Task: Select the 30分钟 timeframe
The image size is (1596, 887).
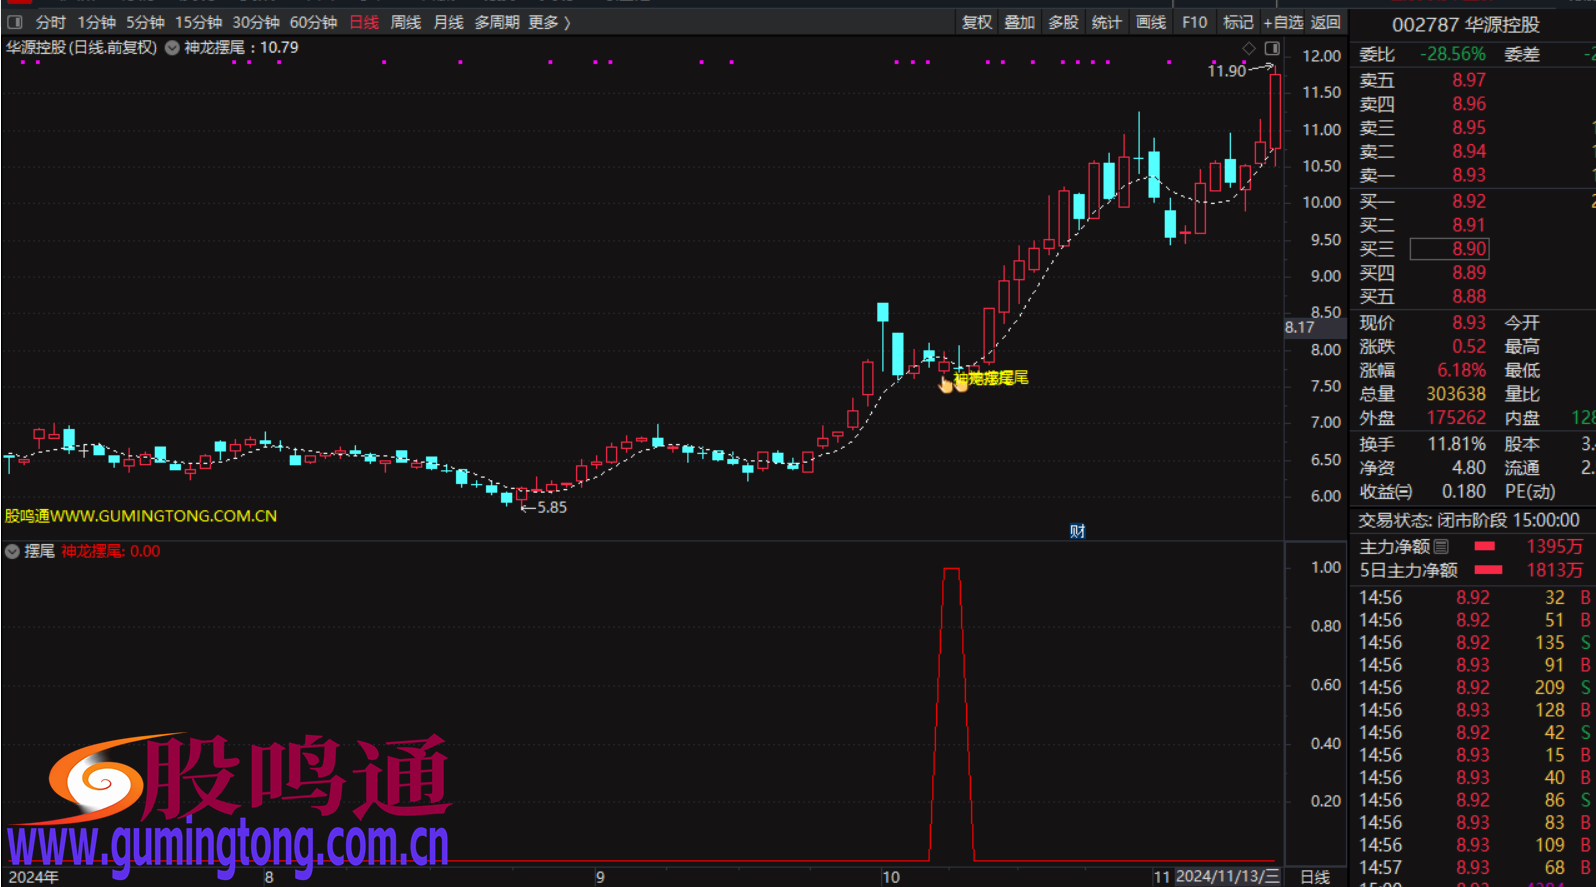Action: pos(256,22)
